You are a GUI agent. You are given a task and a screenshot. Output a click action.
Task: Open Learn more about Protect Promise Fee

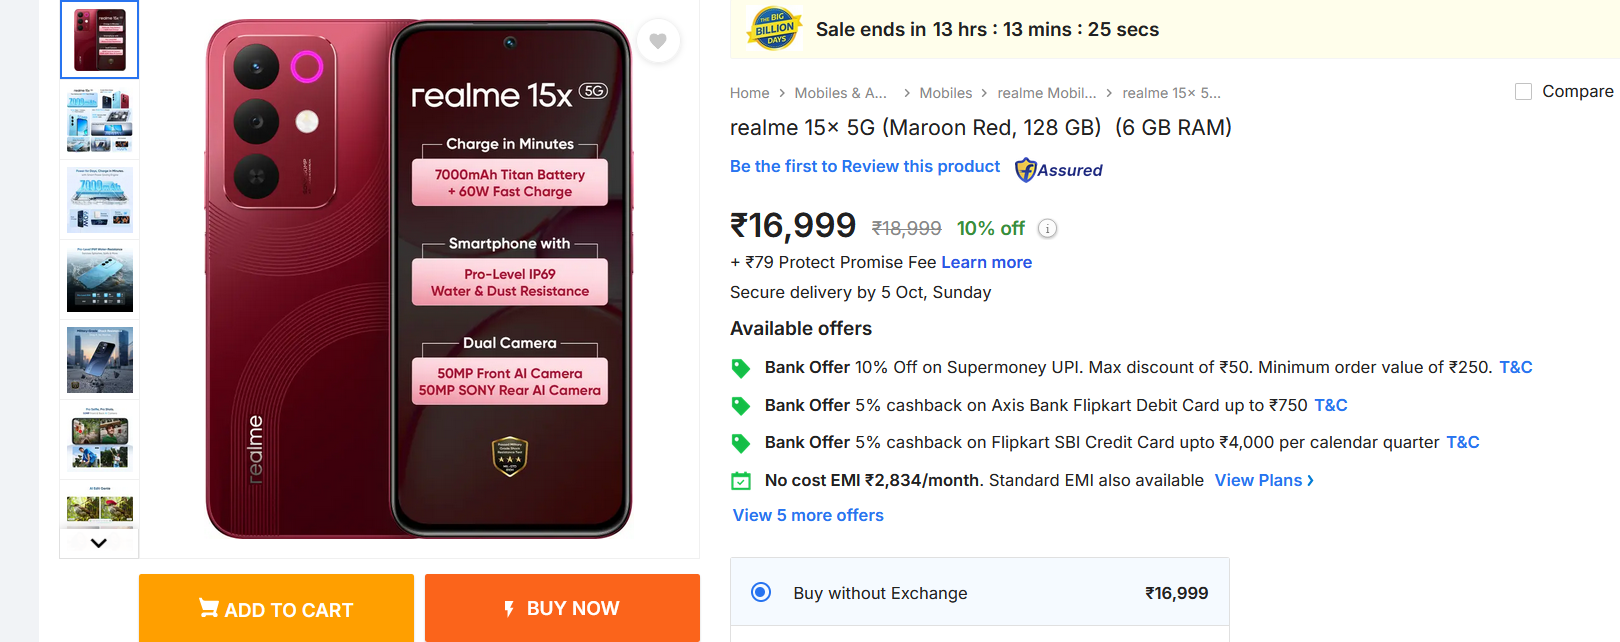(986, 262)
